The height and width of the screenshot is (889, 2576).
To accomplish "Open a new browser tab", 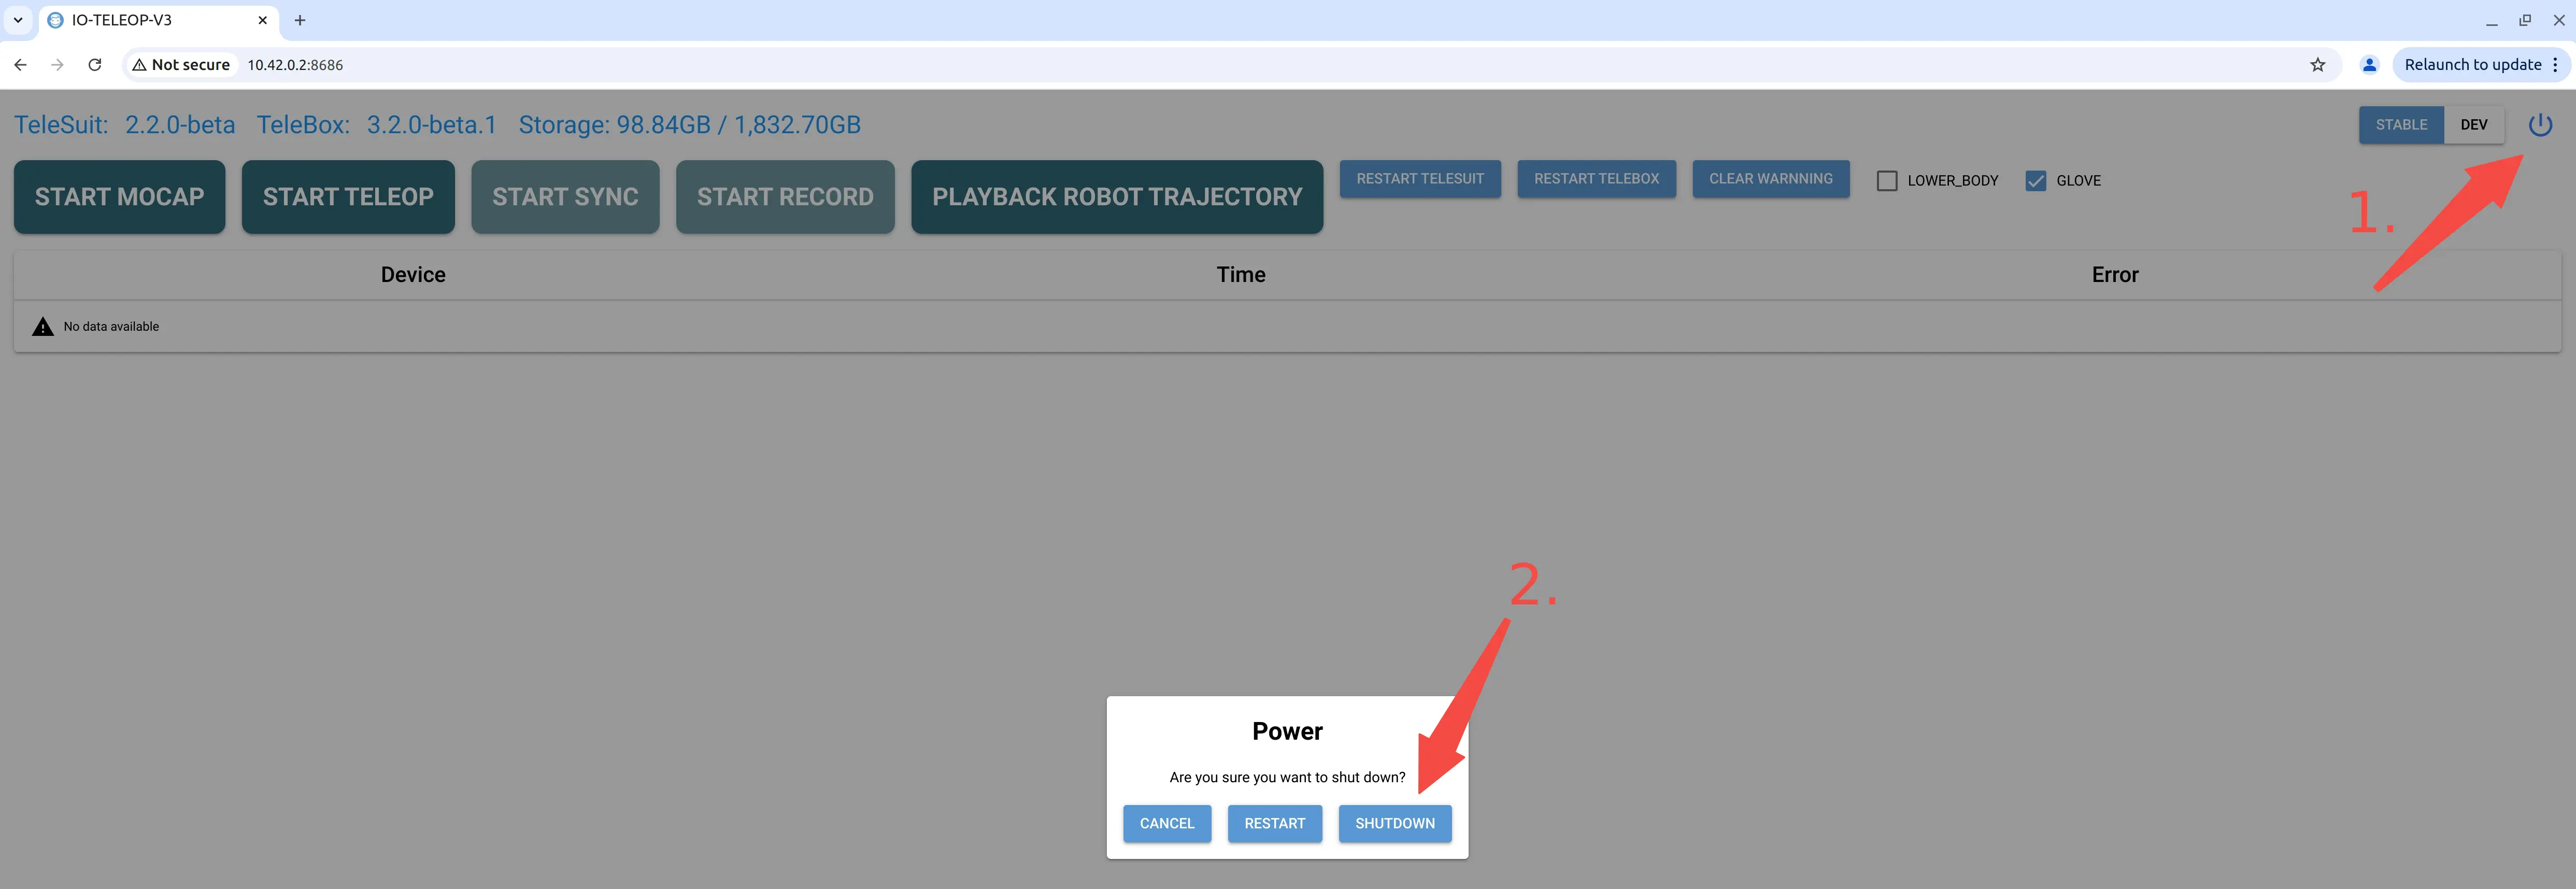I will pyautogui.click(x=299, y=20).
